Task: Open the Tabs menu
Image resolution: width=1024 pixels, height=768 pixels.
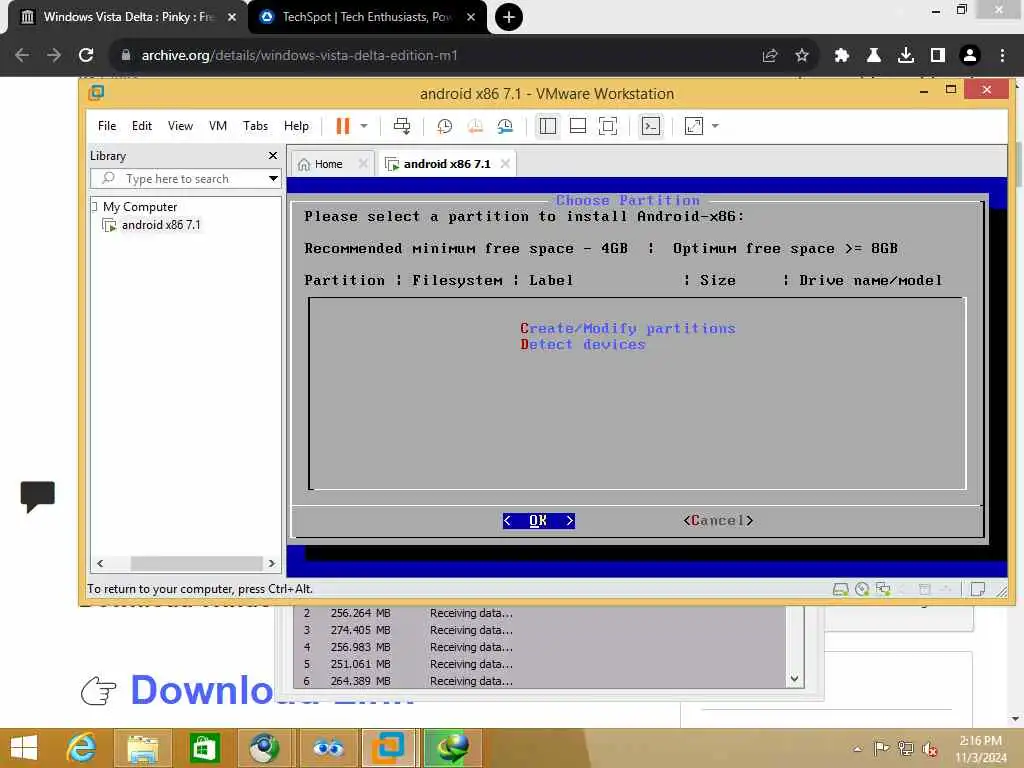Action: [255, 126]
